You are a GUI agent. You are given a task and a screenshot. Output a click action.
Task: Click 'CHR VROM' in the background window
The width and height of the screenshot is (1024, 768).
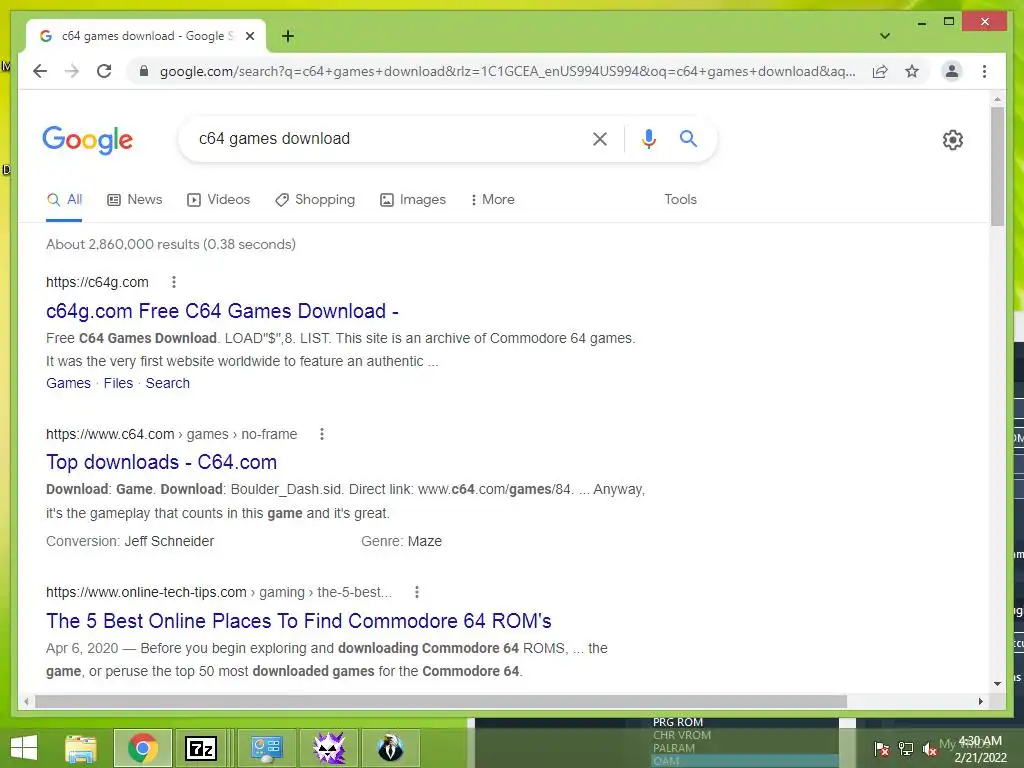click(x=682, y=735)
